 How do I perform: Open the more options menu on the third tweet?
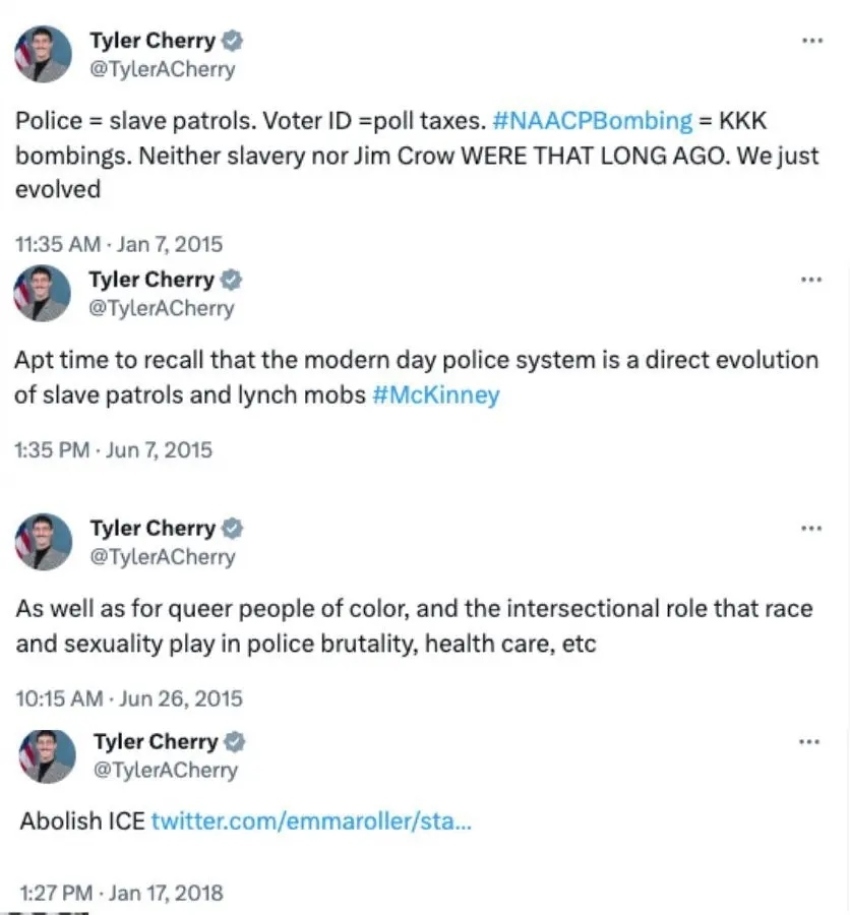[813, 527]
